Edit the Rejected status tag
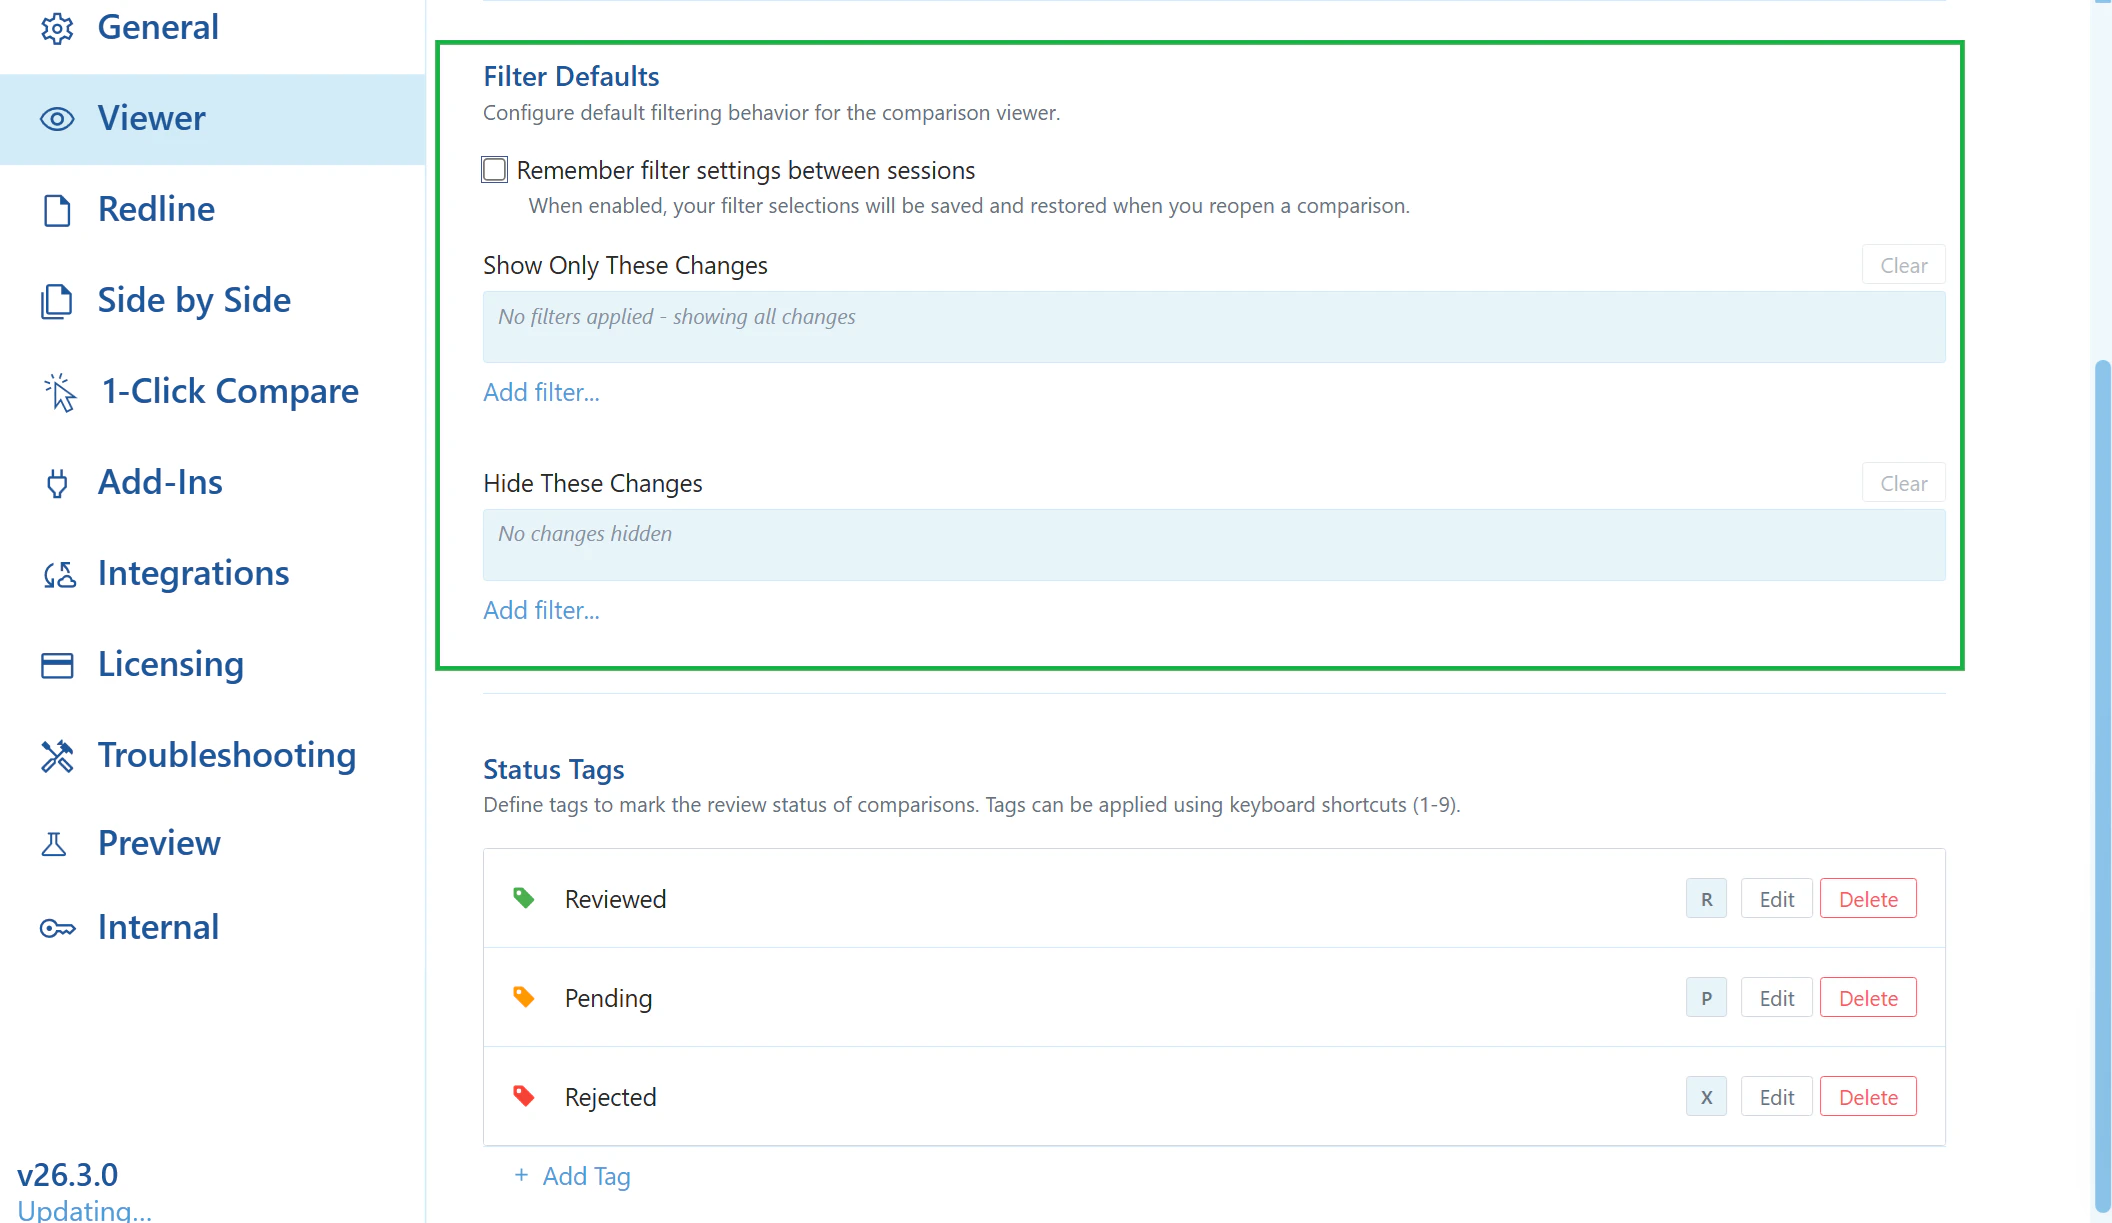 [1776, 1096]
